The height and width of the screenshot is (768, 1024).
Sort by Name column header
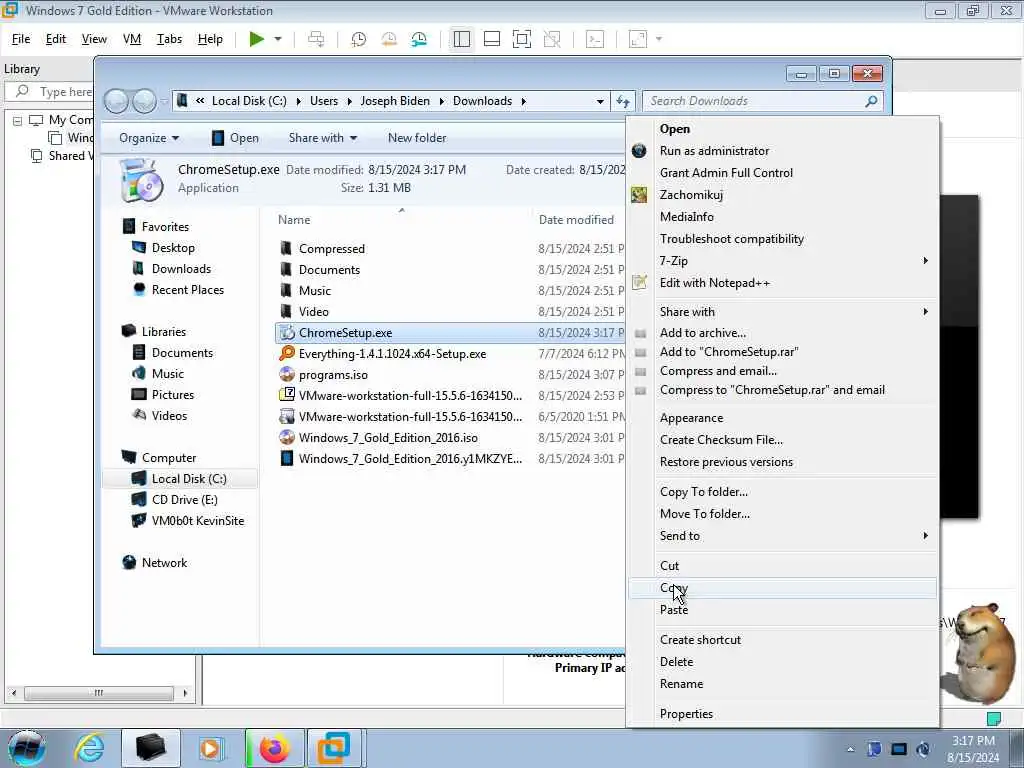coord(294,220)
